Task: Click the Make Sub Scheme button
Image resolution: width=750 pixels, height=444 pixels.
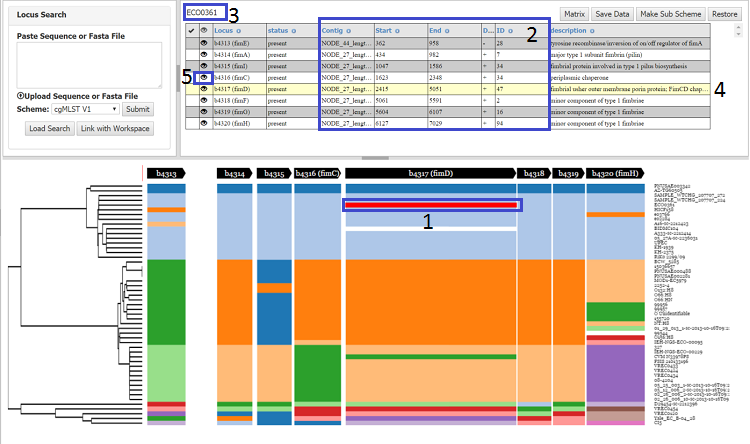Action: tap(671, 14)
